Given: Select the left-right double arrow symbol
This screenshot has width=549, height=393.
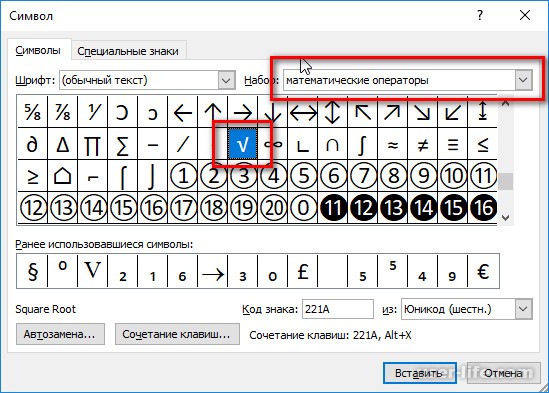Looking at the screenshot, I should point(303,112).
